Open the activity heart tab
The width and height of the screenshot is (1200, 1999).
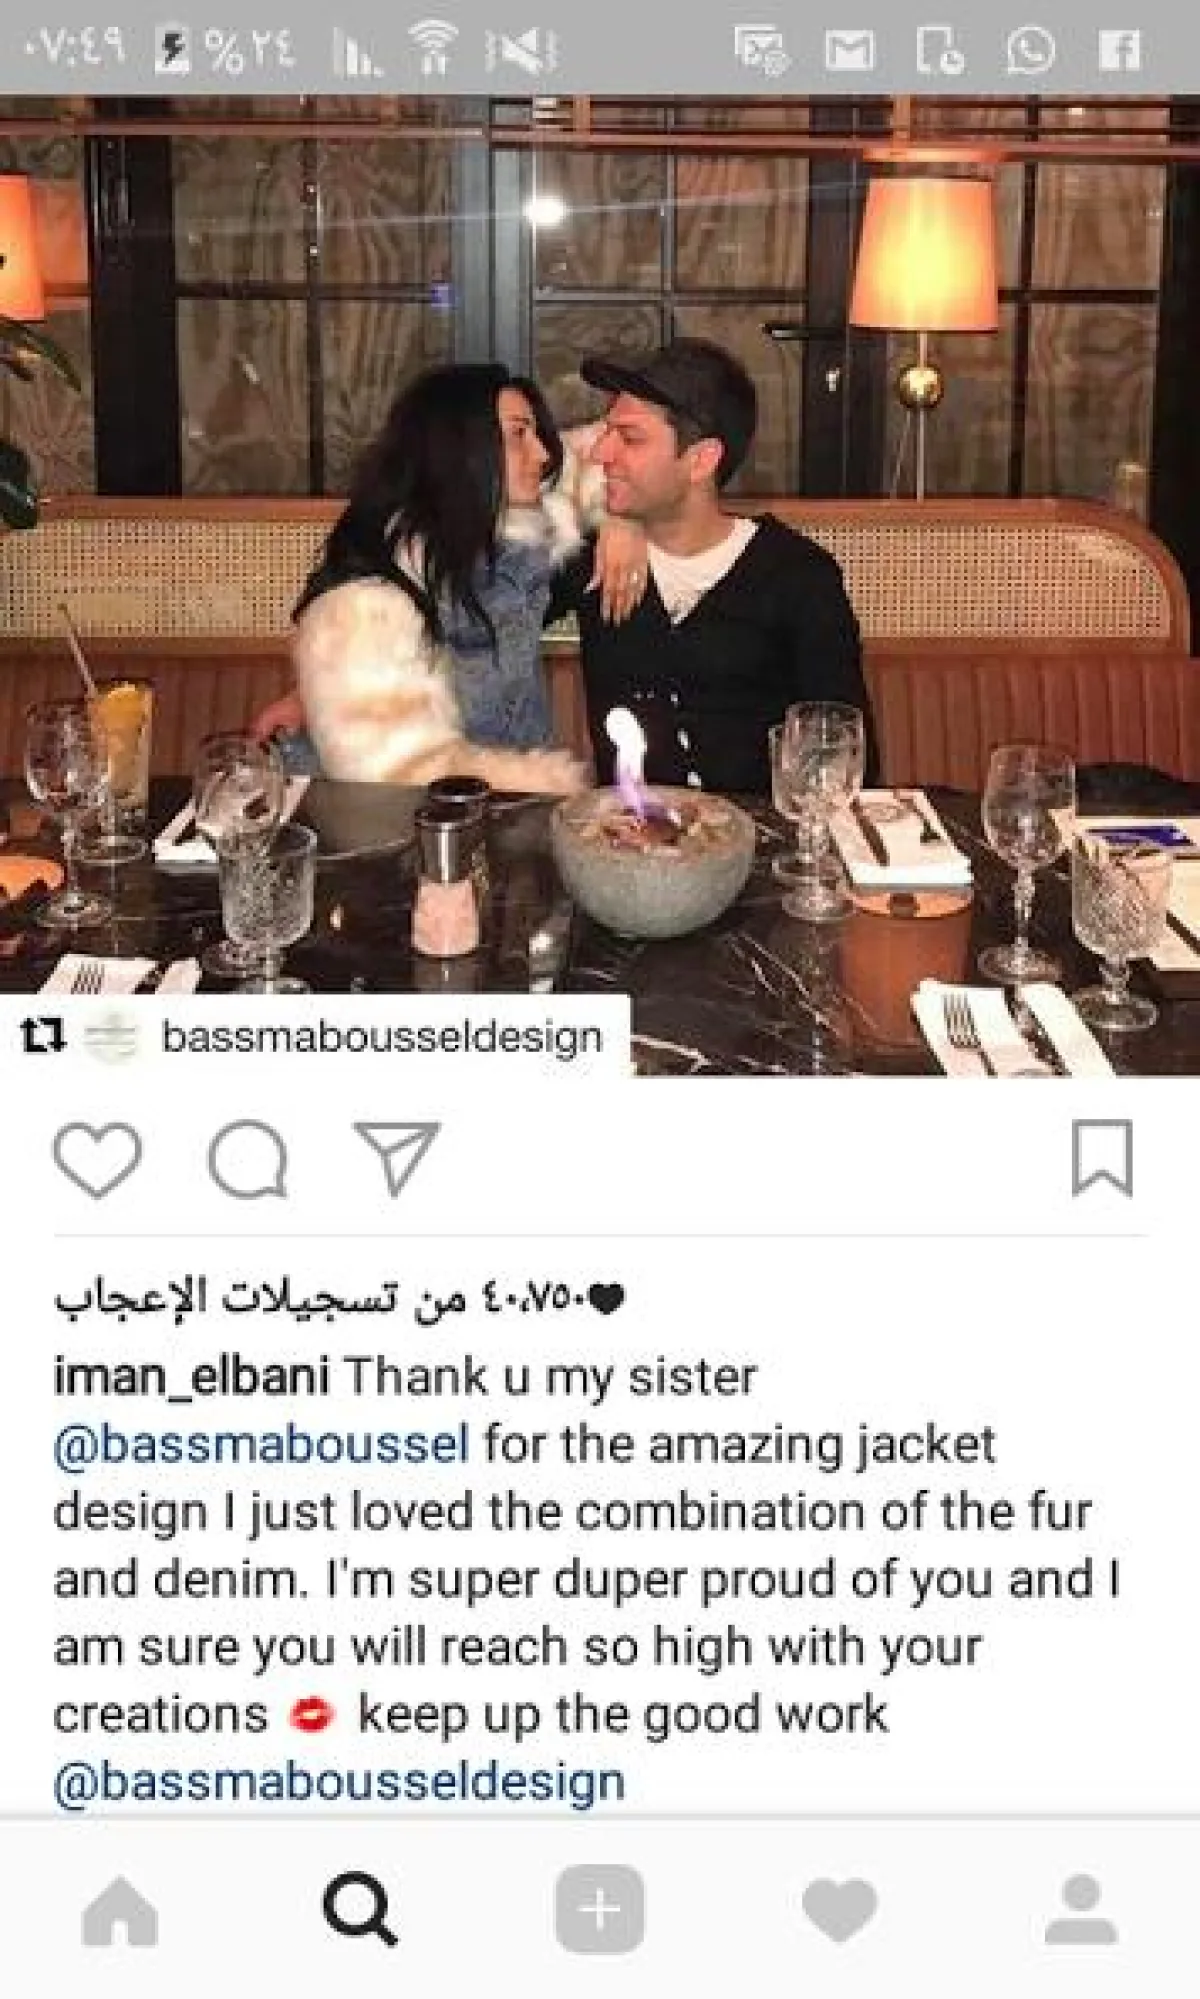pos(840,1909)
